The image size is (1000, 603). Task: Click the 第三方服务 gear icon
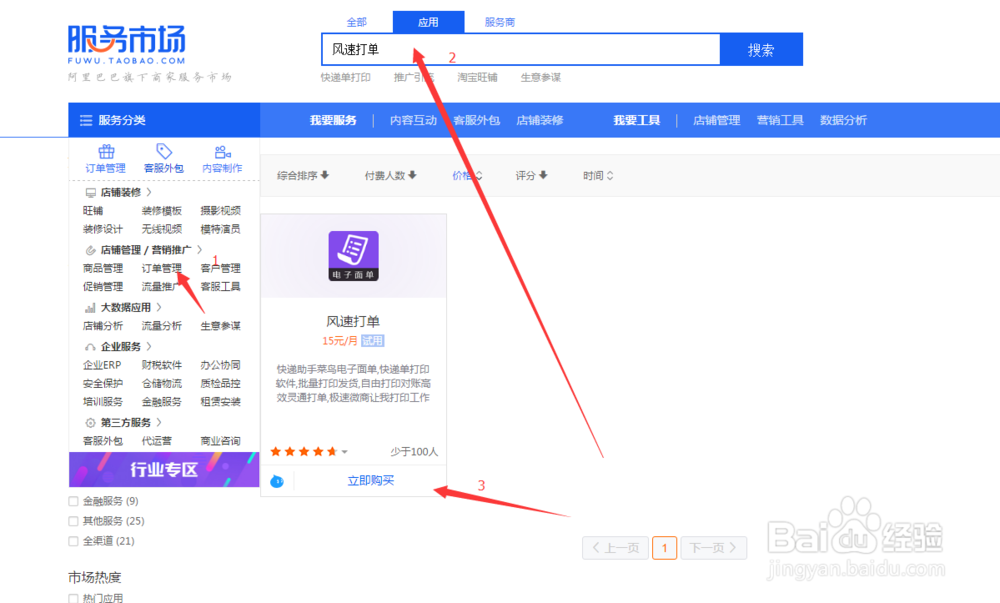[90, 423]
